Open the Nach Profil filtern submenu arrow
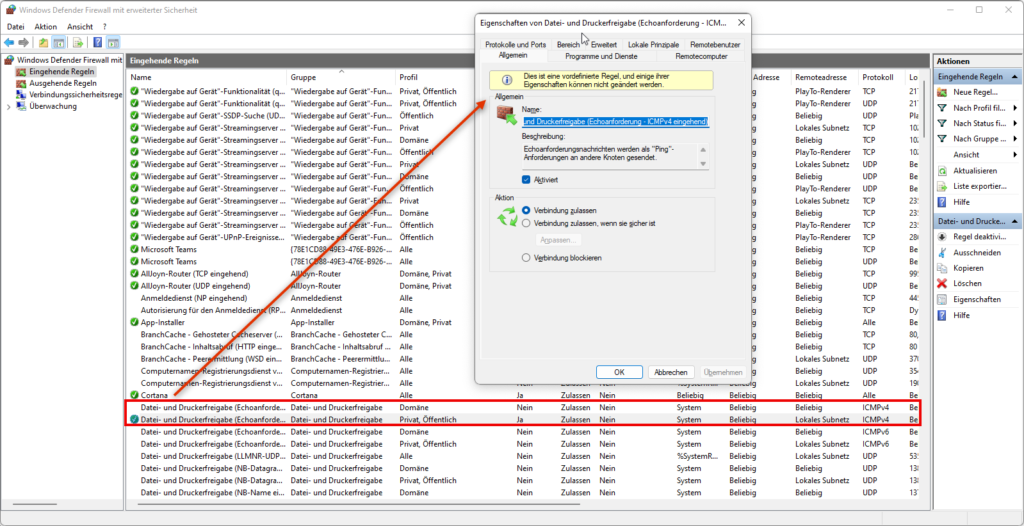 [x=1016, y=108]
